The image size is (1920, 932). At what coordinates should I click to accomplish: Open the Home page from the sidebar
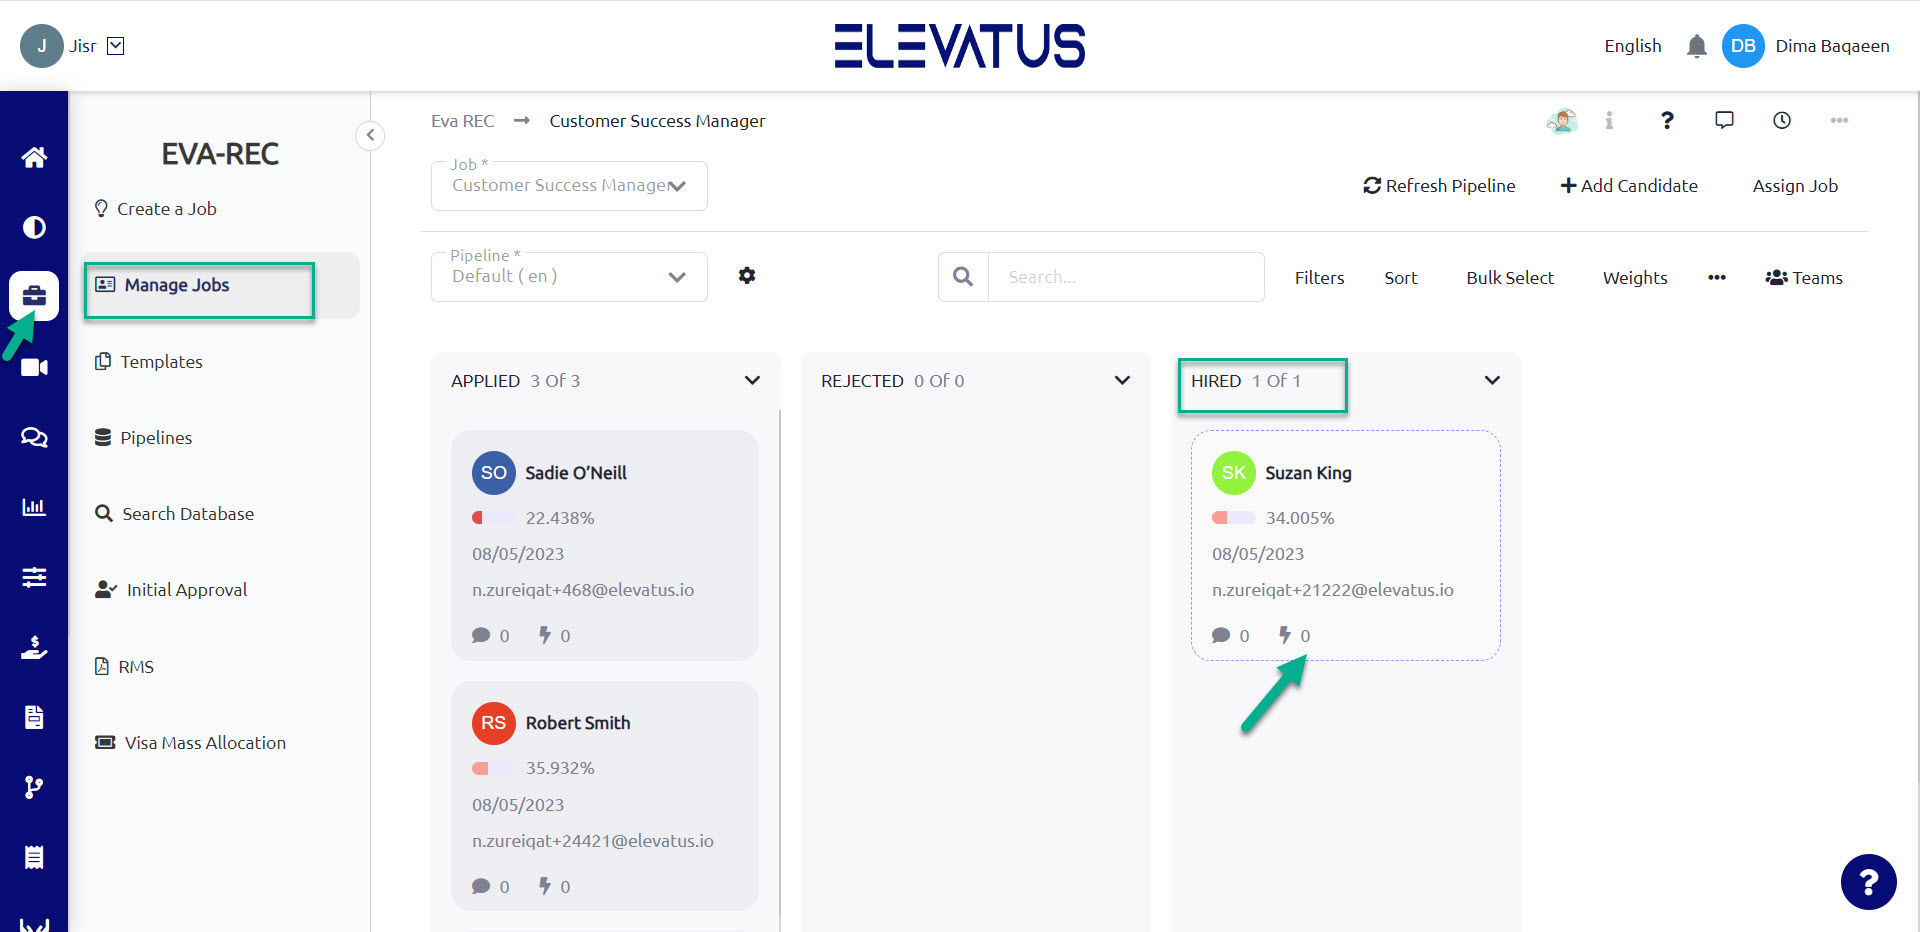pyautogui.click(x=34, y=157)
